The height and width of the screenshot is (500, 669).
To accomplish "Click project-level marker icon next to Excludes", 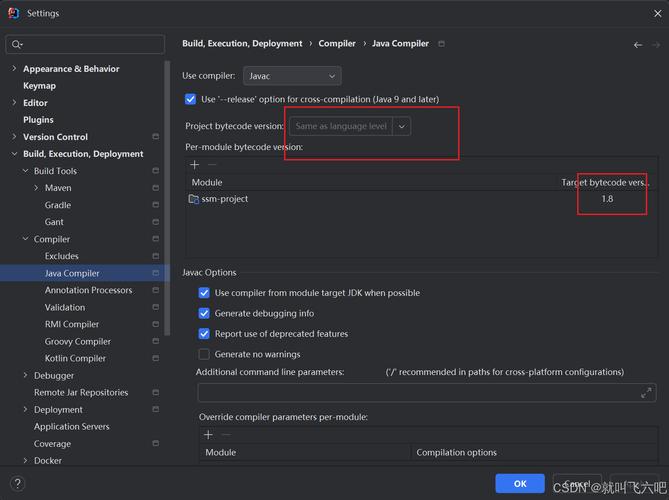I will click(156, 256).
